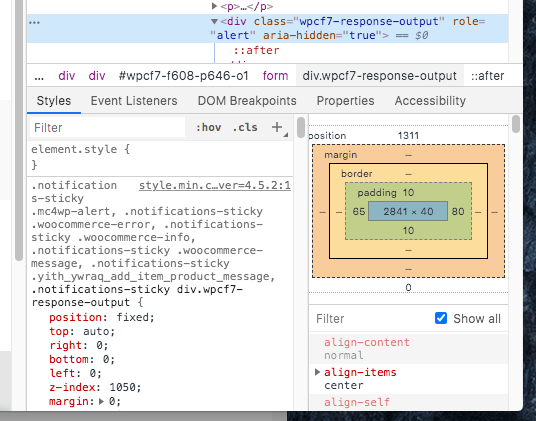Switch to the Properties tab
This screenshot has height=421, width=536.
point(345,101)
